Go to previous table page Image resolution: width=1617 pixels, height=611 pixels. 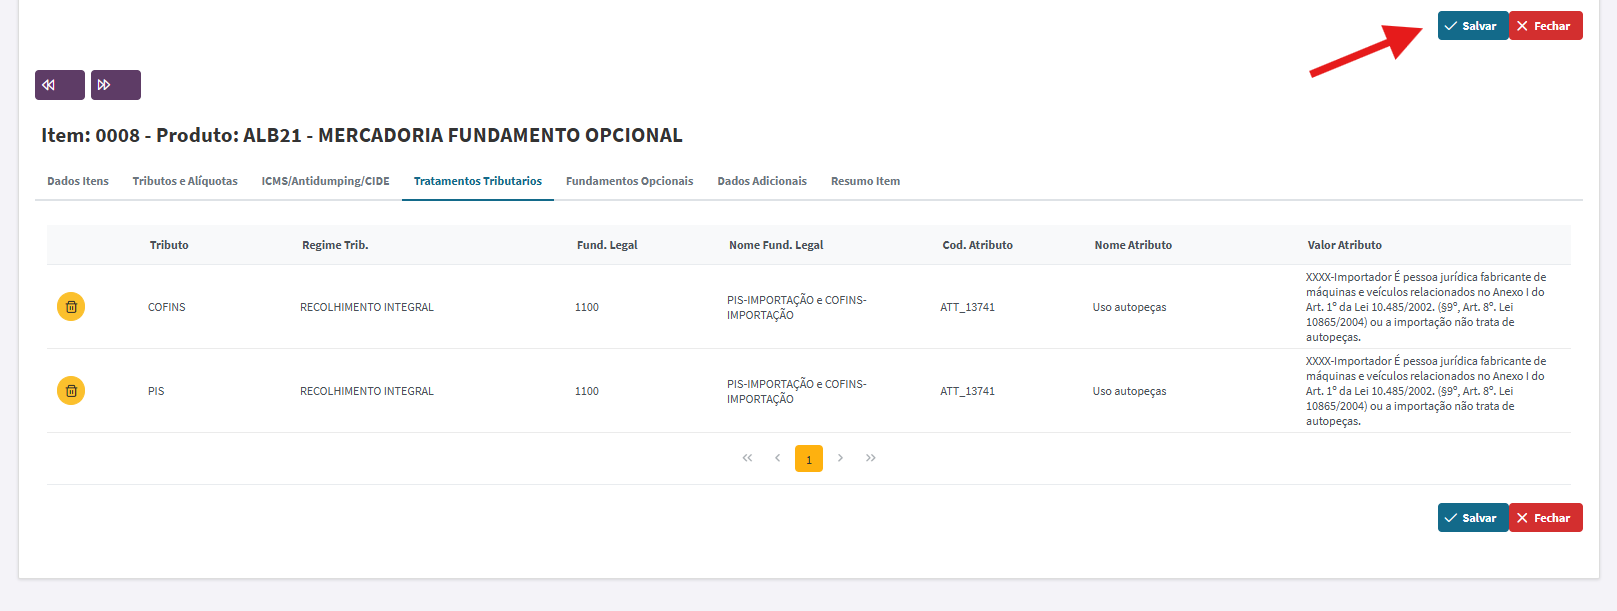pos(777,458)
